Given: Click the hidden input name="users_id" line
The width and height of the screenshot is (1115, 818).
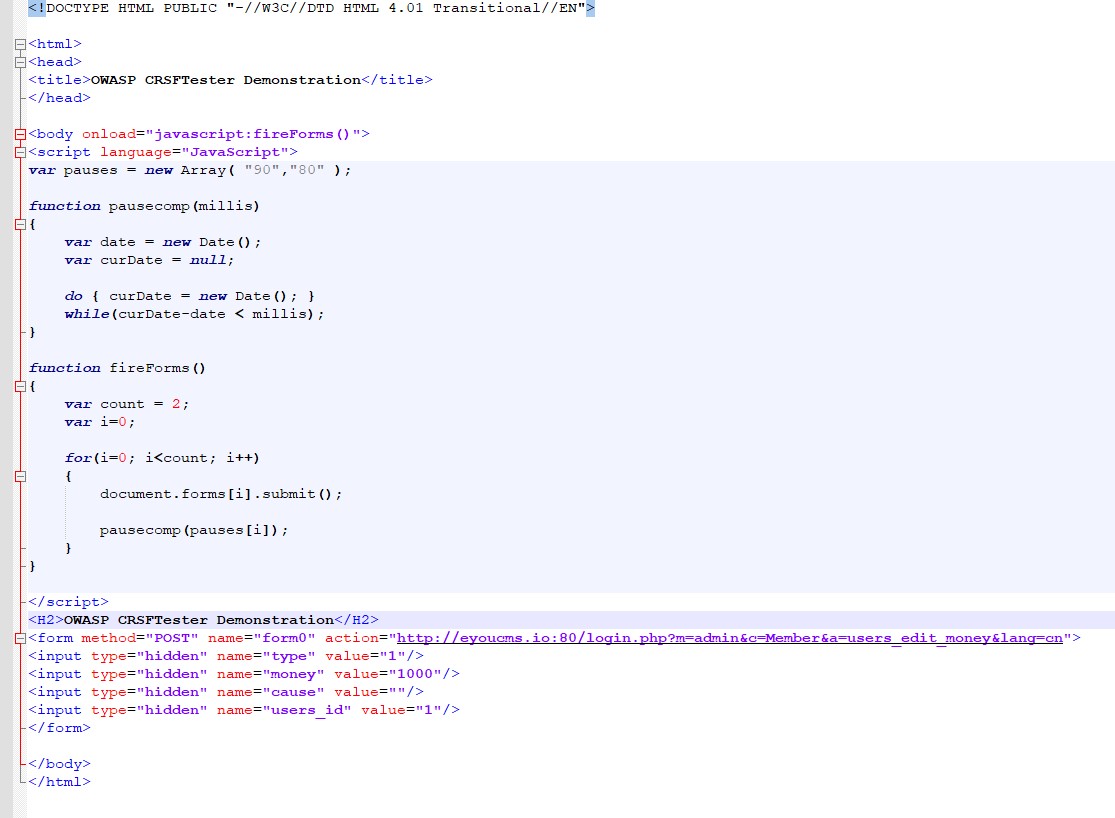Looking at the screenshot, I should 244,710.
